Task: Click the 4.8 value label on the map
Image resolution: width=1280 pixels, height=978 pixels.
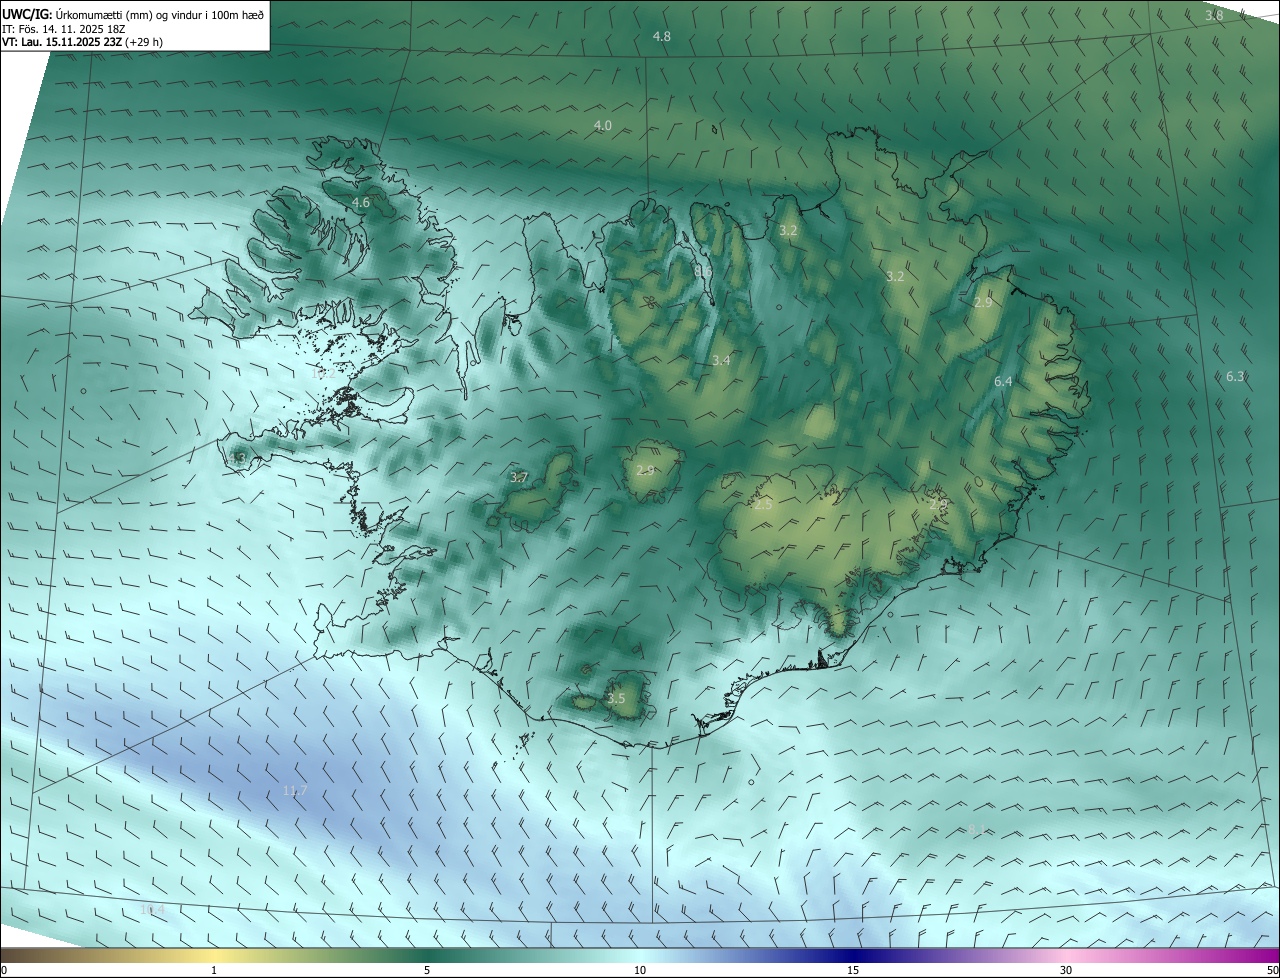Action: (x=662, y=36)
